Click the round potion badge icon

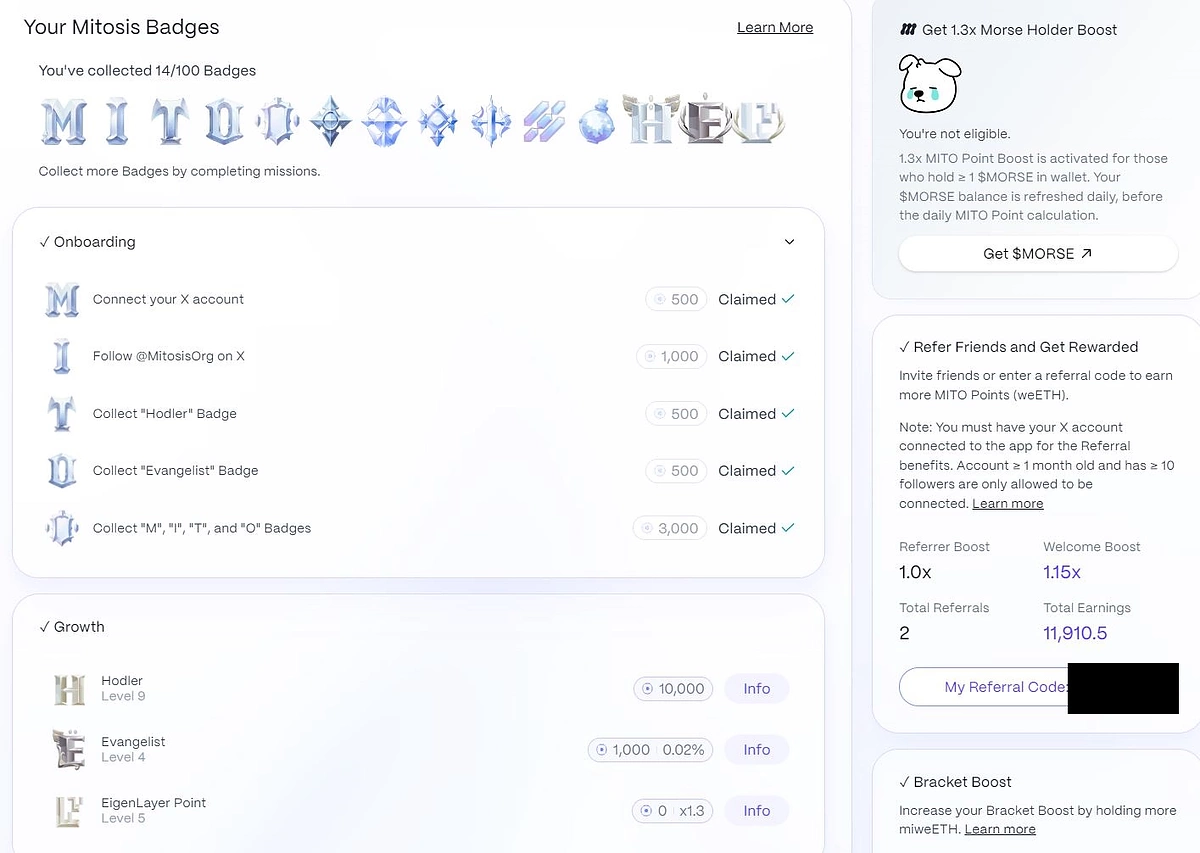click(599, 122)
